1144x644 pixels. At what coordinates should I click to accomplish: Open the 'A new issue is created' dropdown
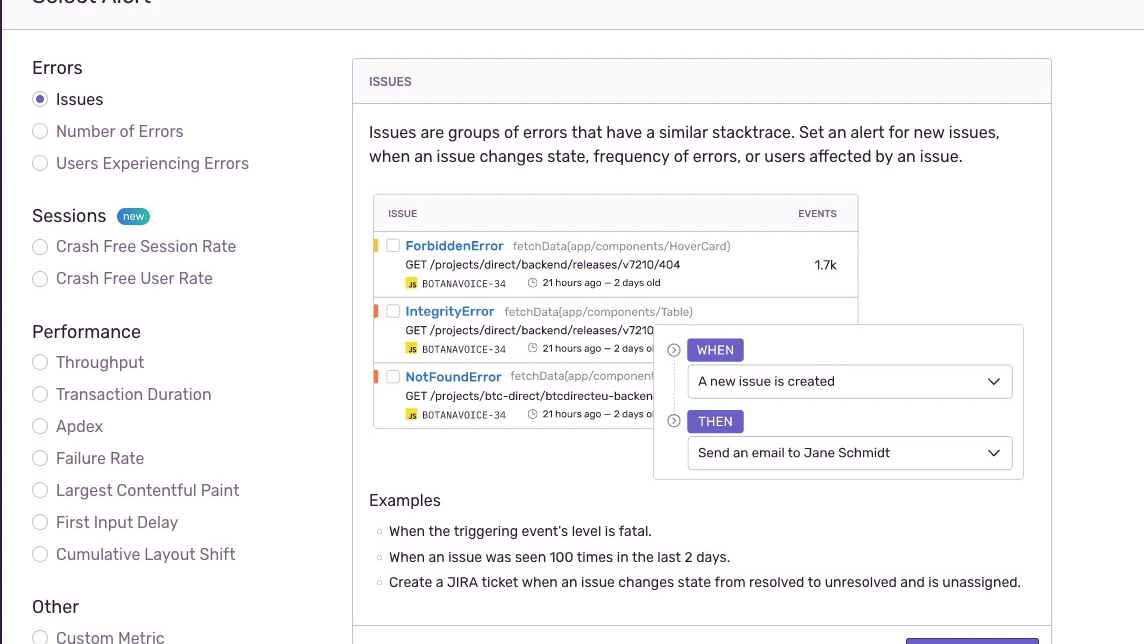point(849,381)
